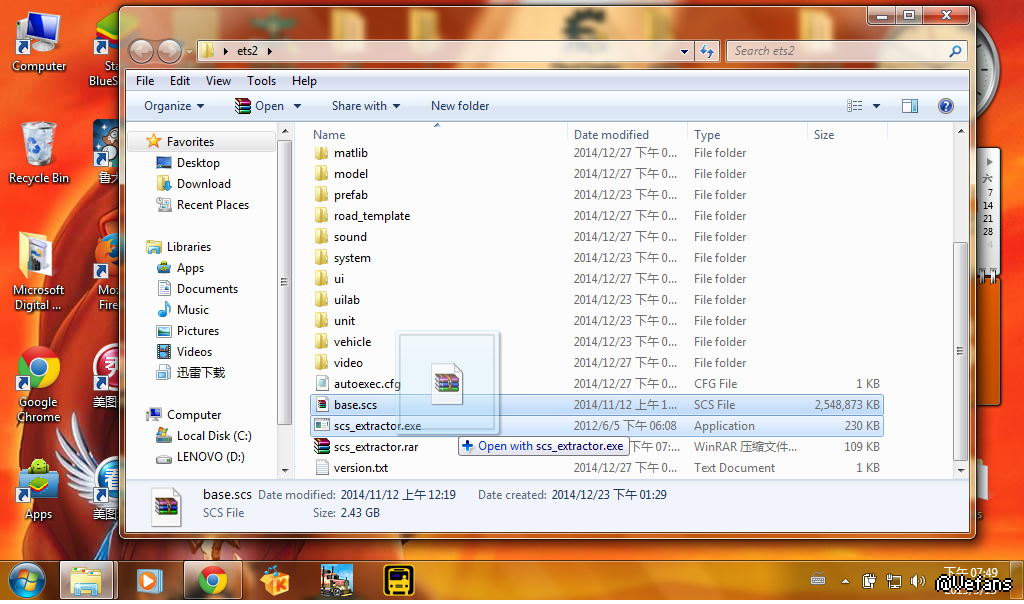Screen dimensions: 1024x604
Task: Select the road_template folder
Action: point(372,215)
